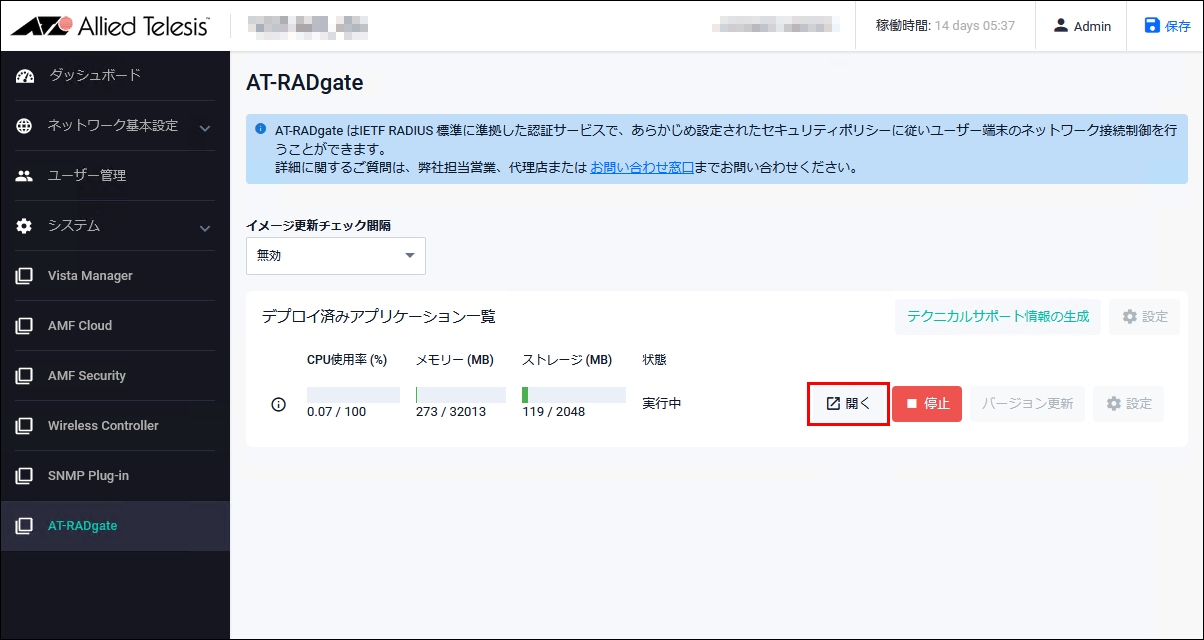Expand the ネットワーク基本設定 chevron
The image size is (1204, 640).
point(205,128)
